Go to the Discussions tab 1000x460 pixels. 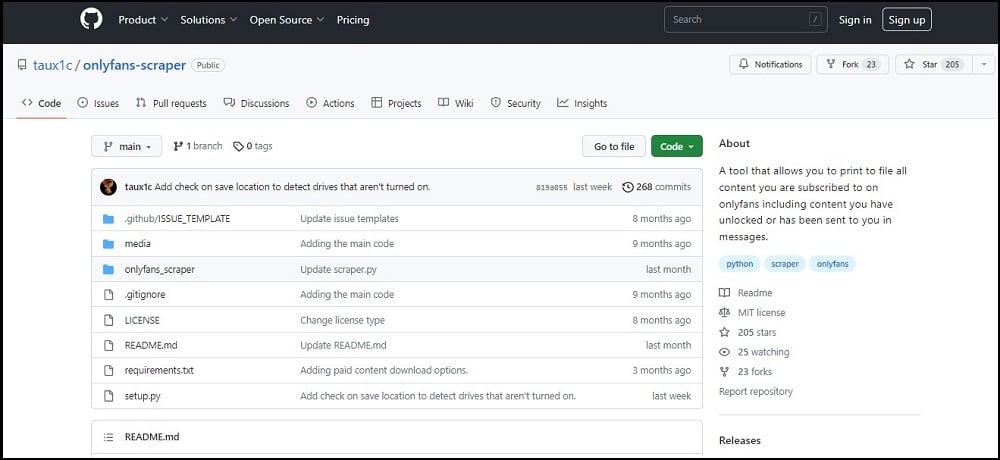256,103
